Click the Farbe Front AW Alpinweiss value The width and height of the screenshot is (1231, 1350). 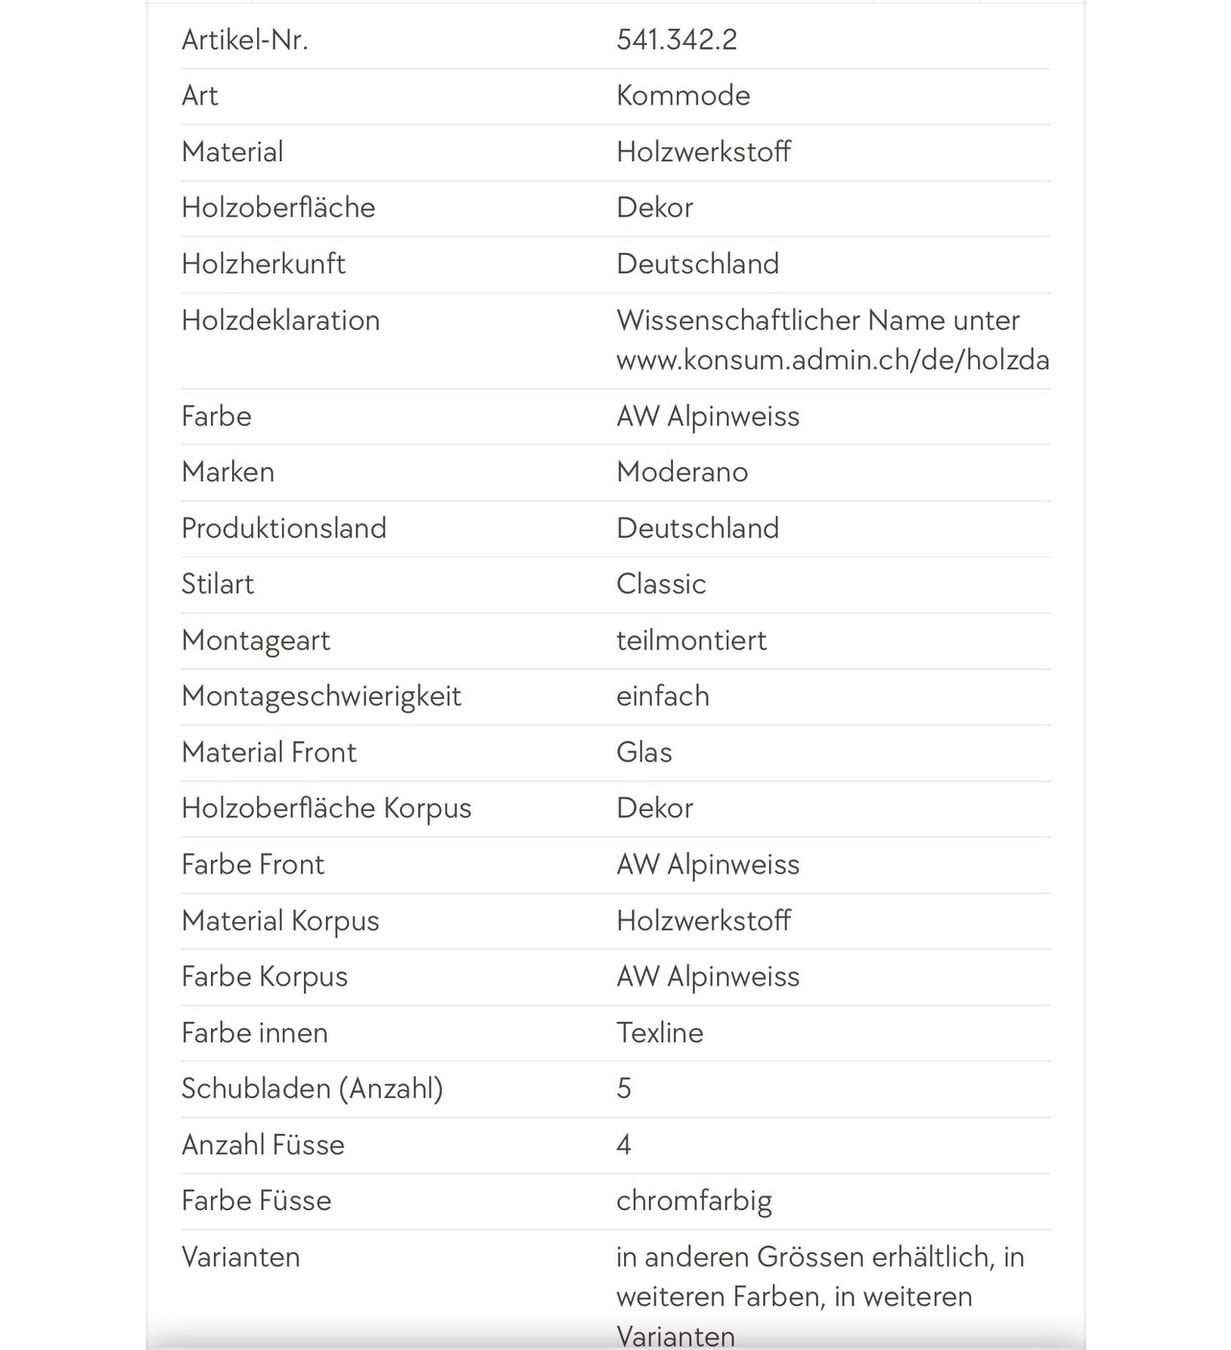click(708, 864)
